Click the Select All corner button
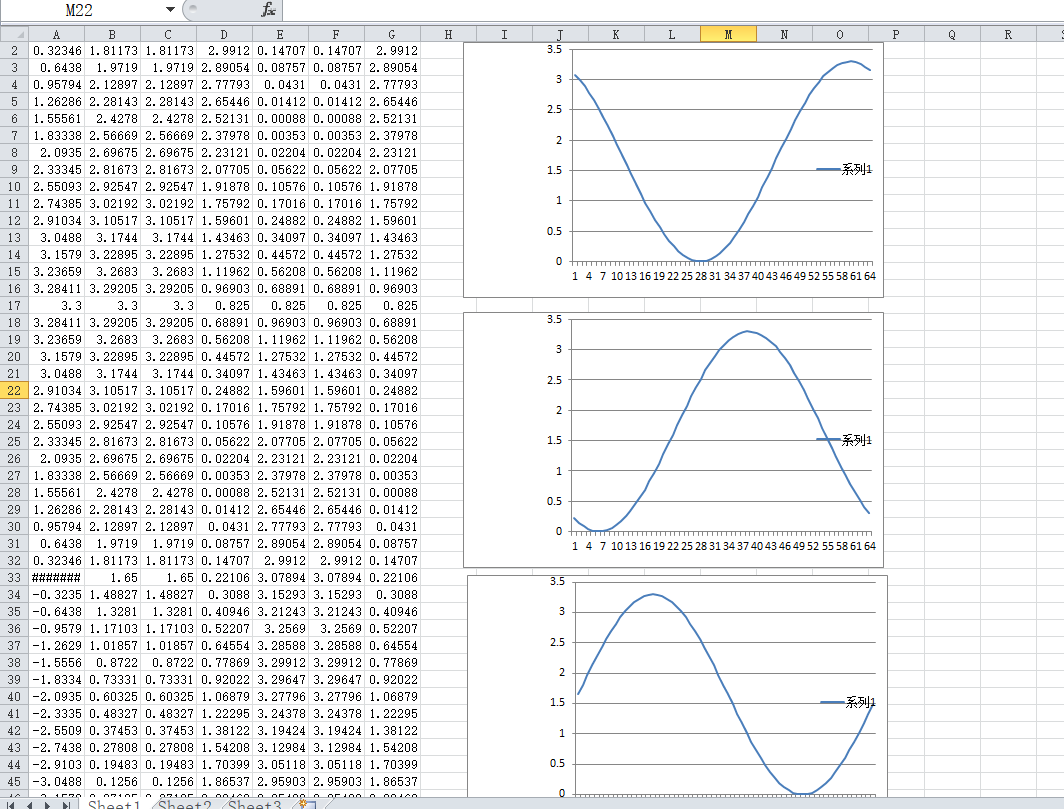Image resolution: width=1064 pixels, height=809 pixels. pyautogui.click(x=14, y=34)
